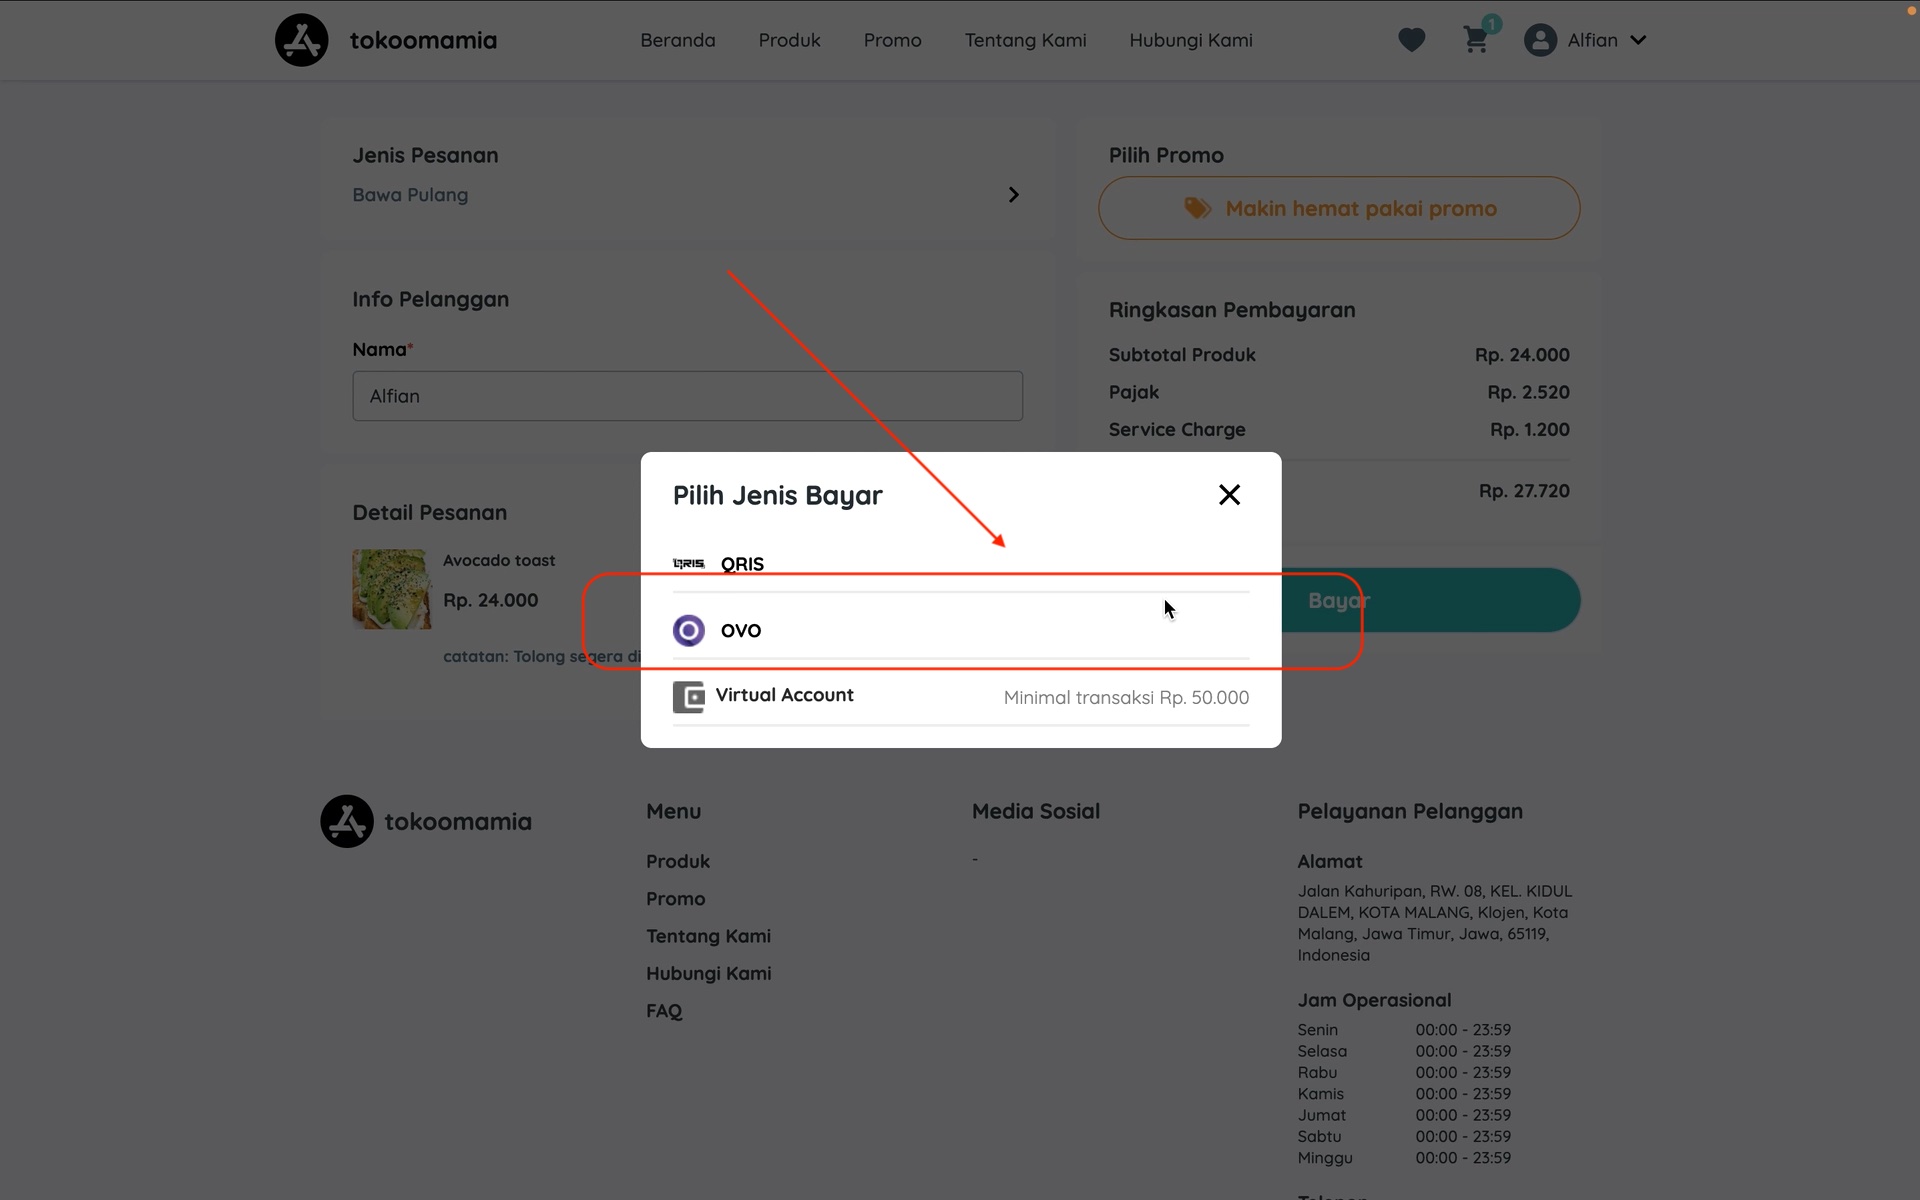Click the Alfian user avatar icon
This screenshot has height=1200, width=1920.
[x=1540, y=40]
